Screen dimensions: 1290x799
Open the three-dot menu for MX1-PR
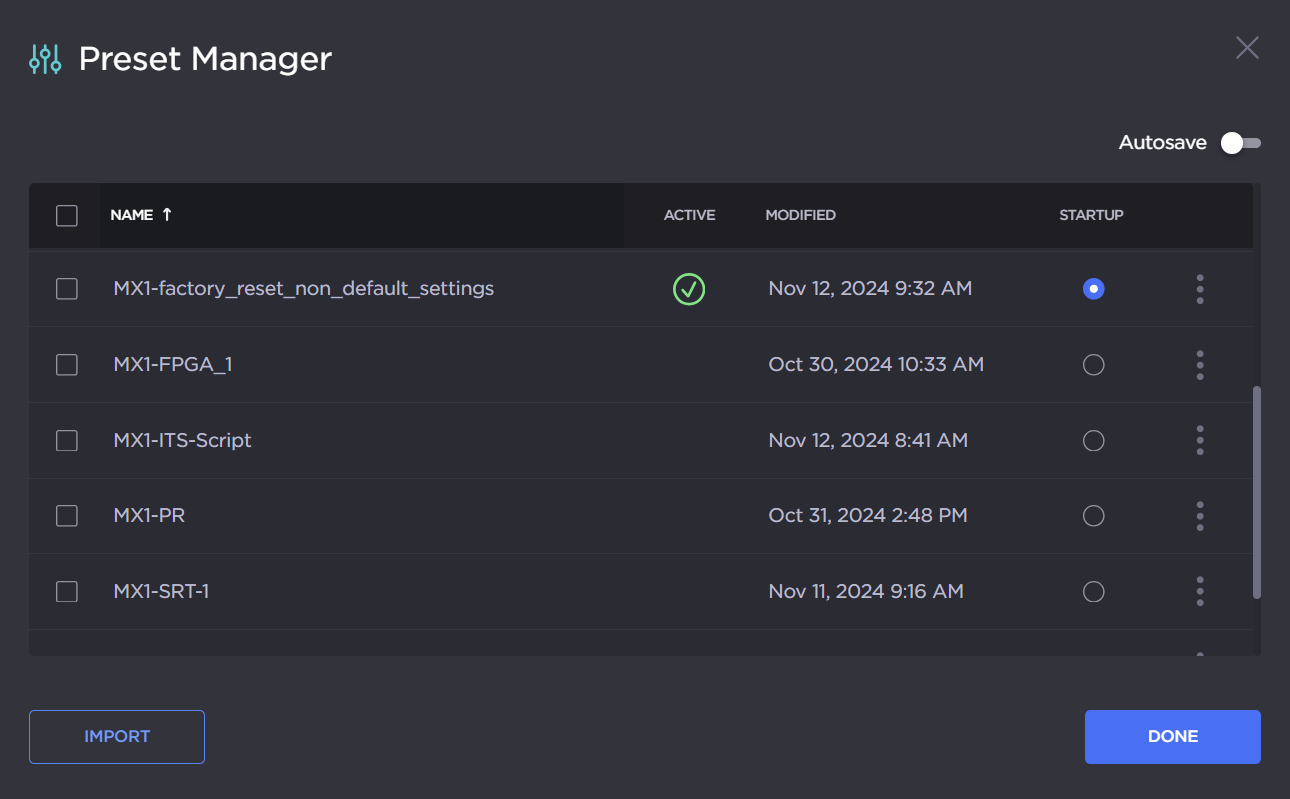coord(1199,516)
